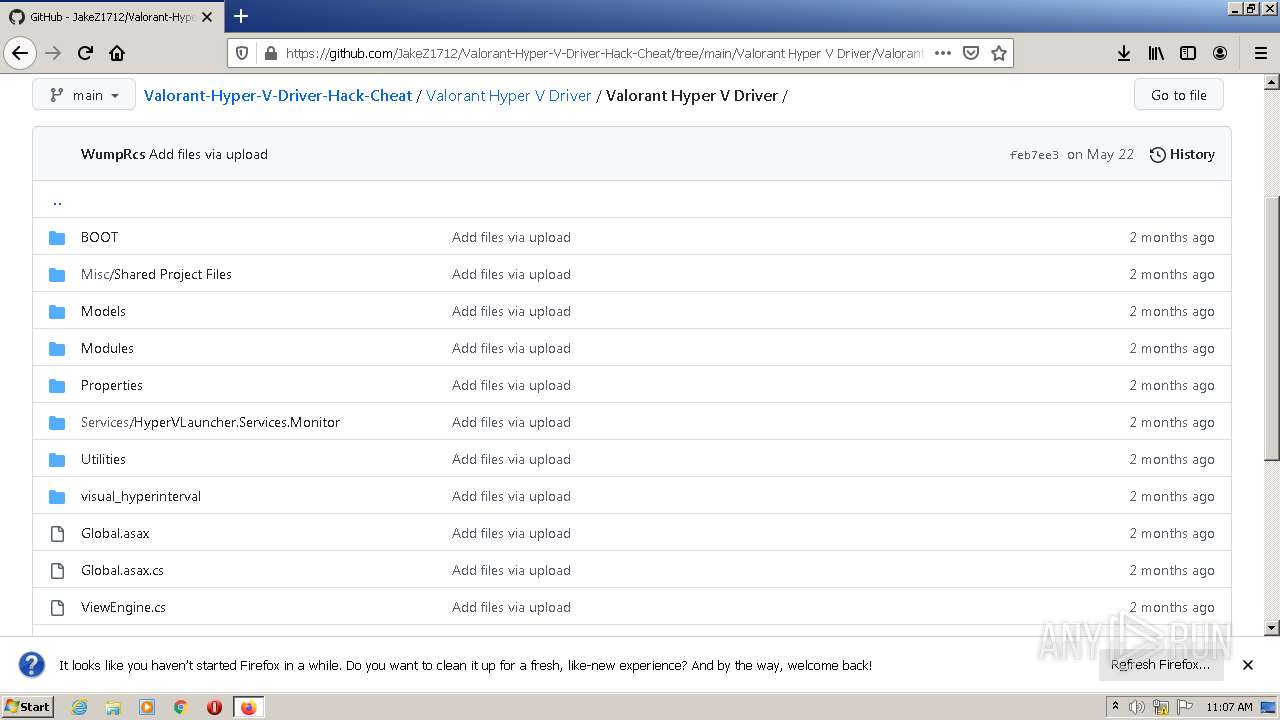
Task: Open Services/HyperVLauncher.Services.Monitor folder
Action: click(210, 422)
